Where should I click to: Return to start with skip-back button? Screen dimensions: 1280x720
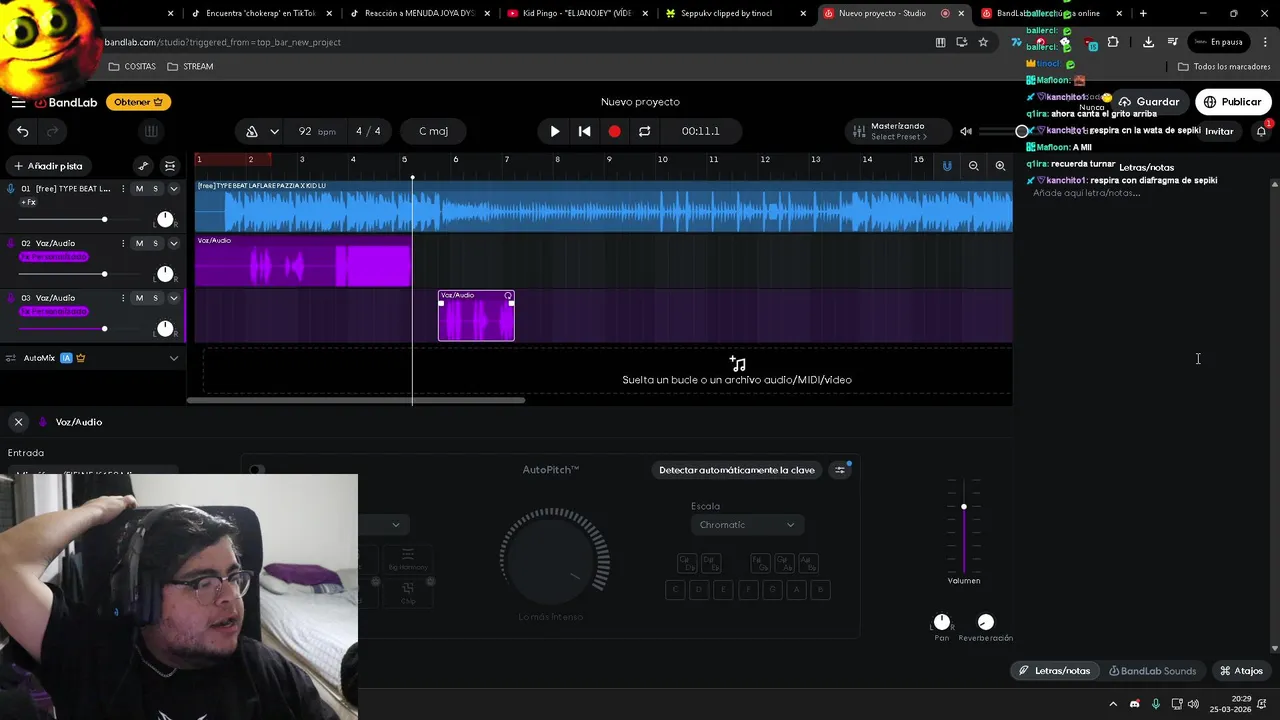[585, 131]
